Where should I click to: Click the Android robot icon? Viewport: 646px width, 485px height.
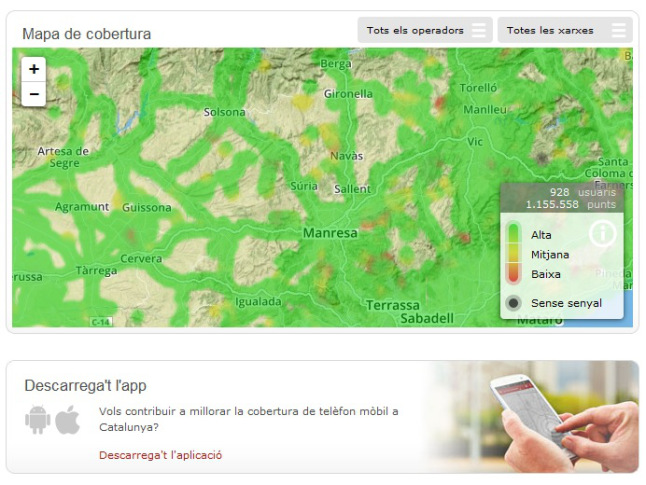coord(37,420)
